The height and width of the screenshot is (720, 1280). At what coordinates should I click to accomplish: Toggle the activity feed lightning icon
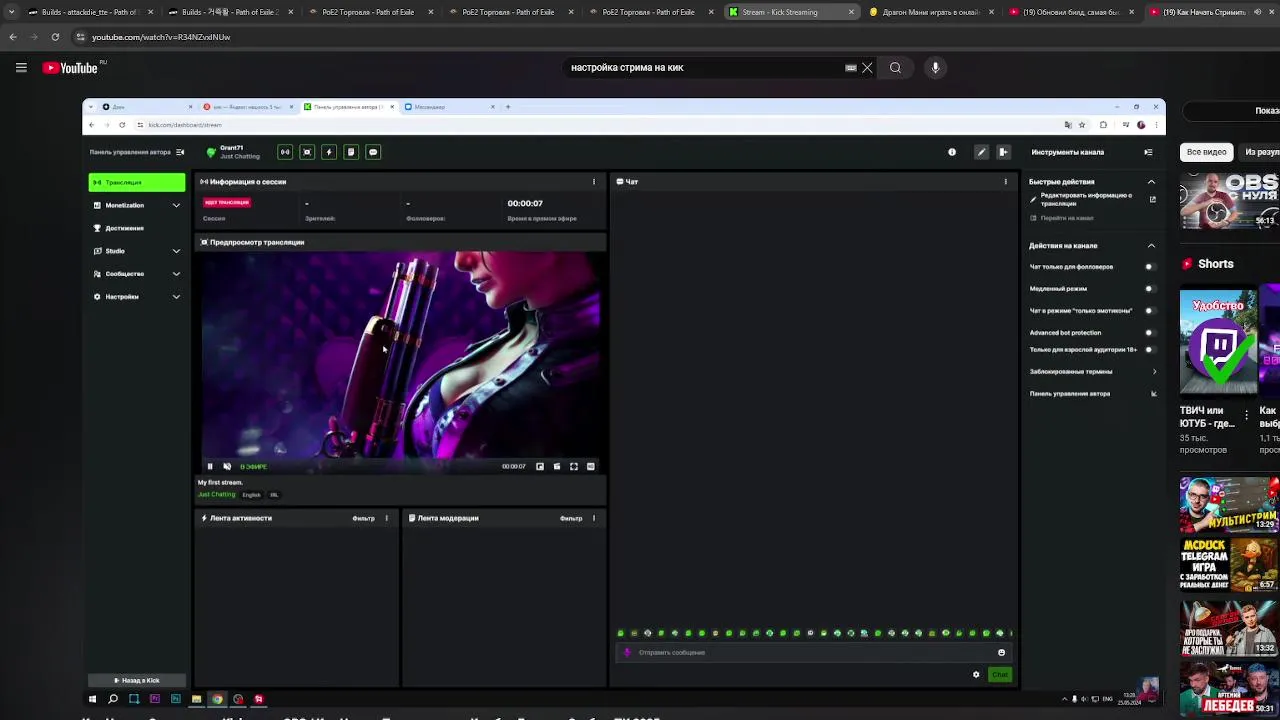point(329,152)
